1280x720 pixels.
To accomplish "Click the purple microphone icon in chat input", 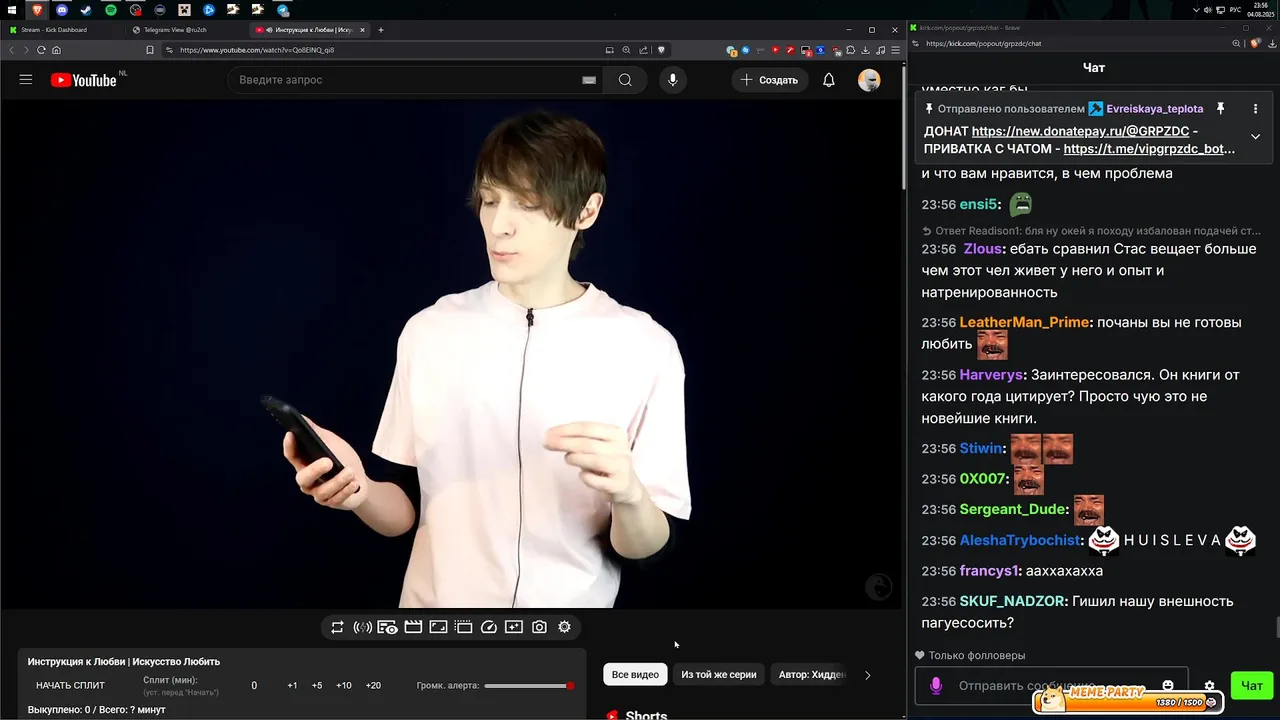I will tap(936, 686).
